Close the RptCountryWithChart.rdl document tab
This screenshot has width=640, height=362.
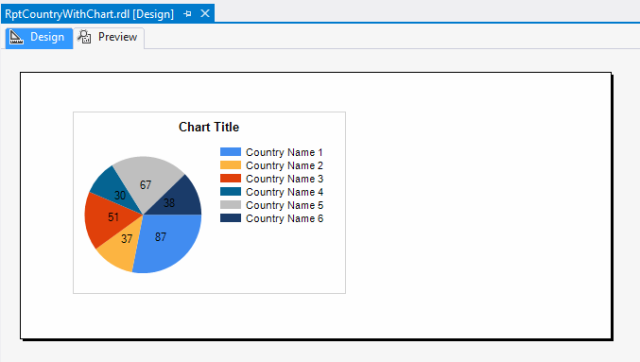(x=205, y=13)
